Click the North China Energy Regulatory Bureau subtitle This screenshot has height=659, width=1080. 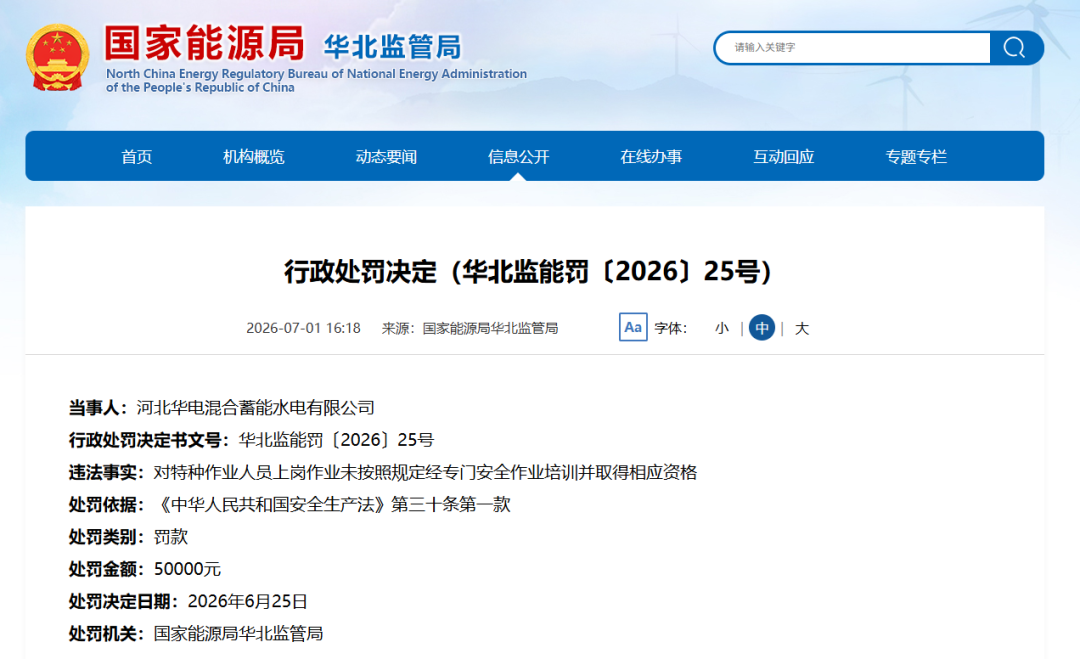[x=316, y=81]
